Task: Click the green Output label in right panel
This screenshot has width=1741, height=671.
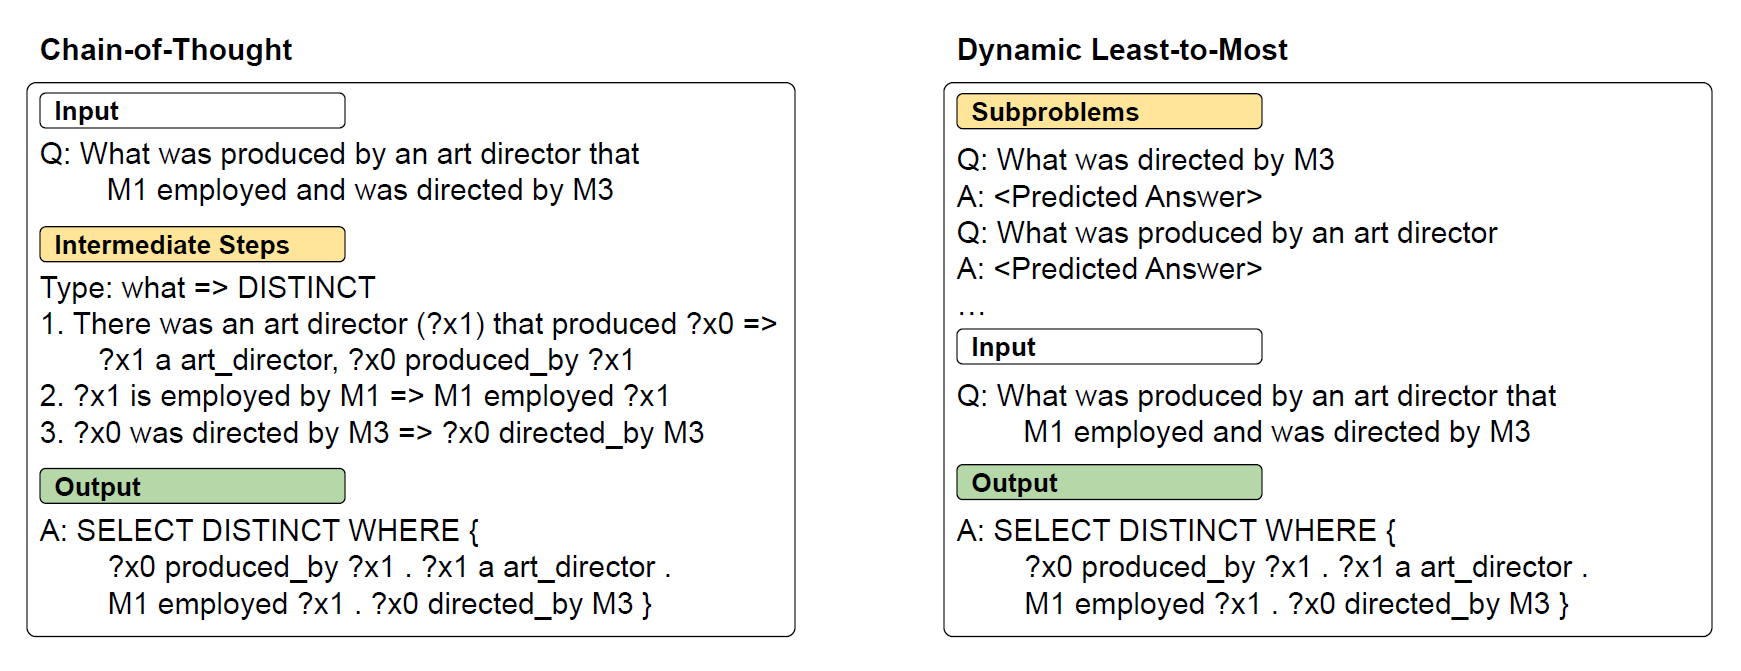Action: (1109, 482)
